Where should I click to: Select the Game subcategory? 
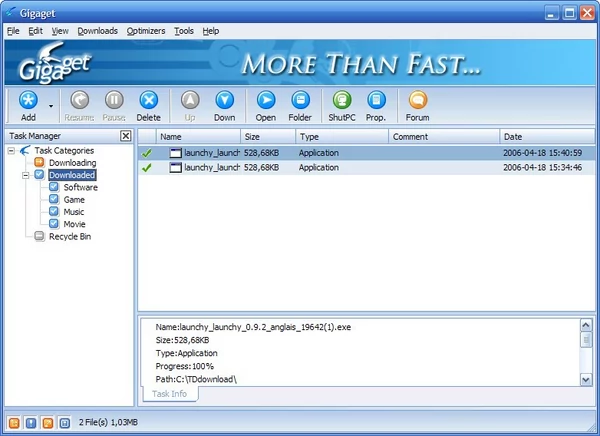pos(74,199)
